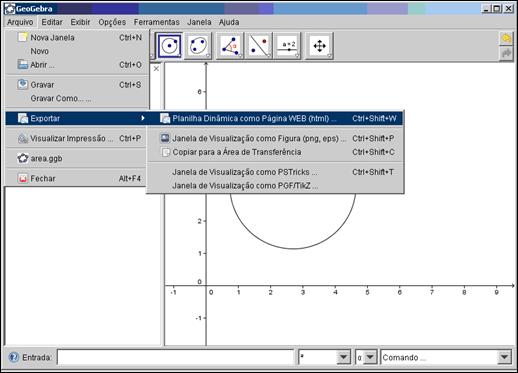518x373 pixels.
Task: Open the symbol dropdown beside Entrada
Action: pos(343,357)
